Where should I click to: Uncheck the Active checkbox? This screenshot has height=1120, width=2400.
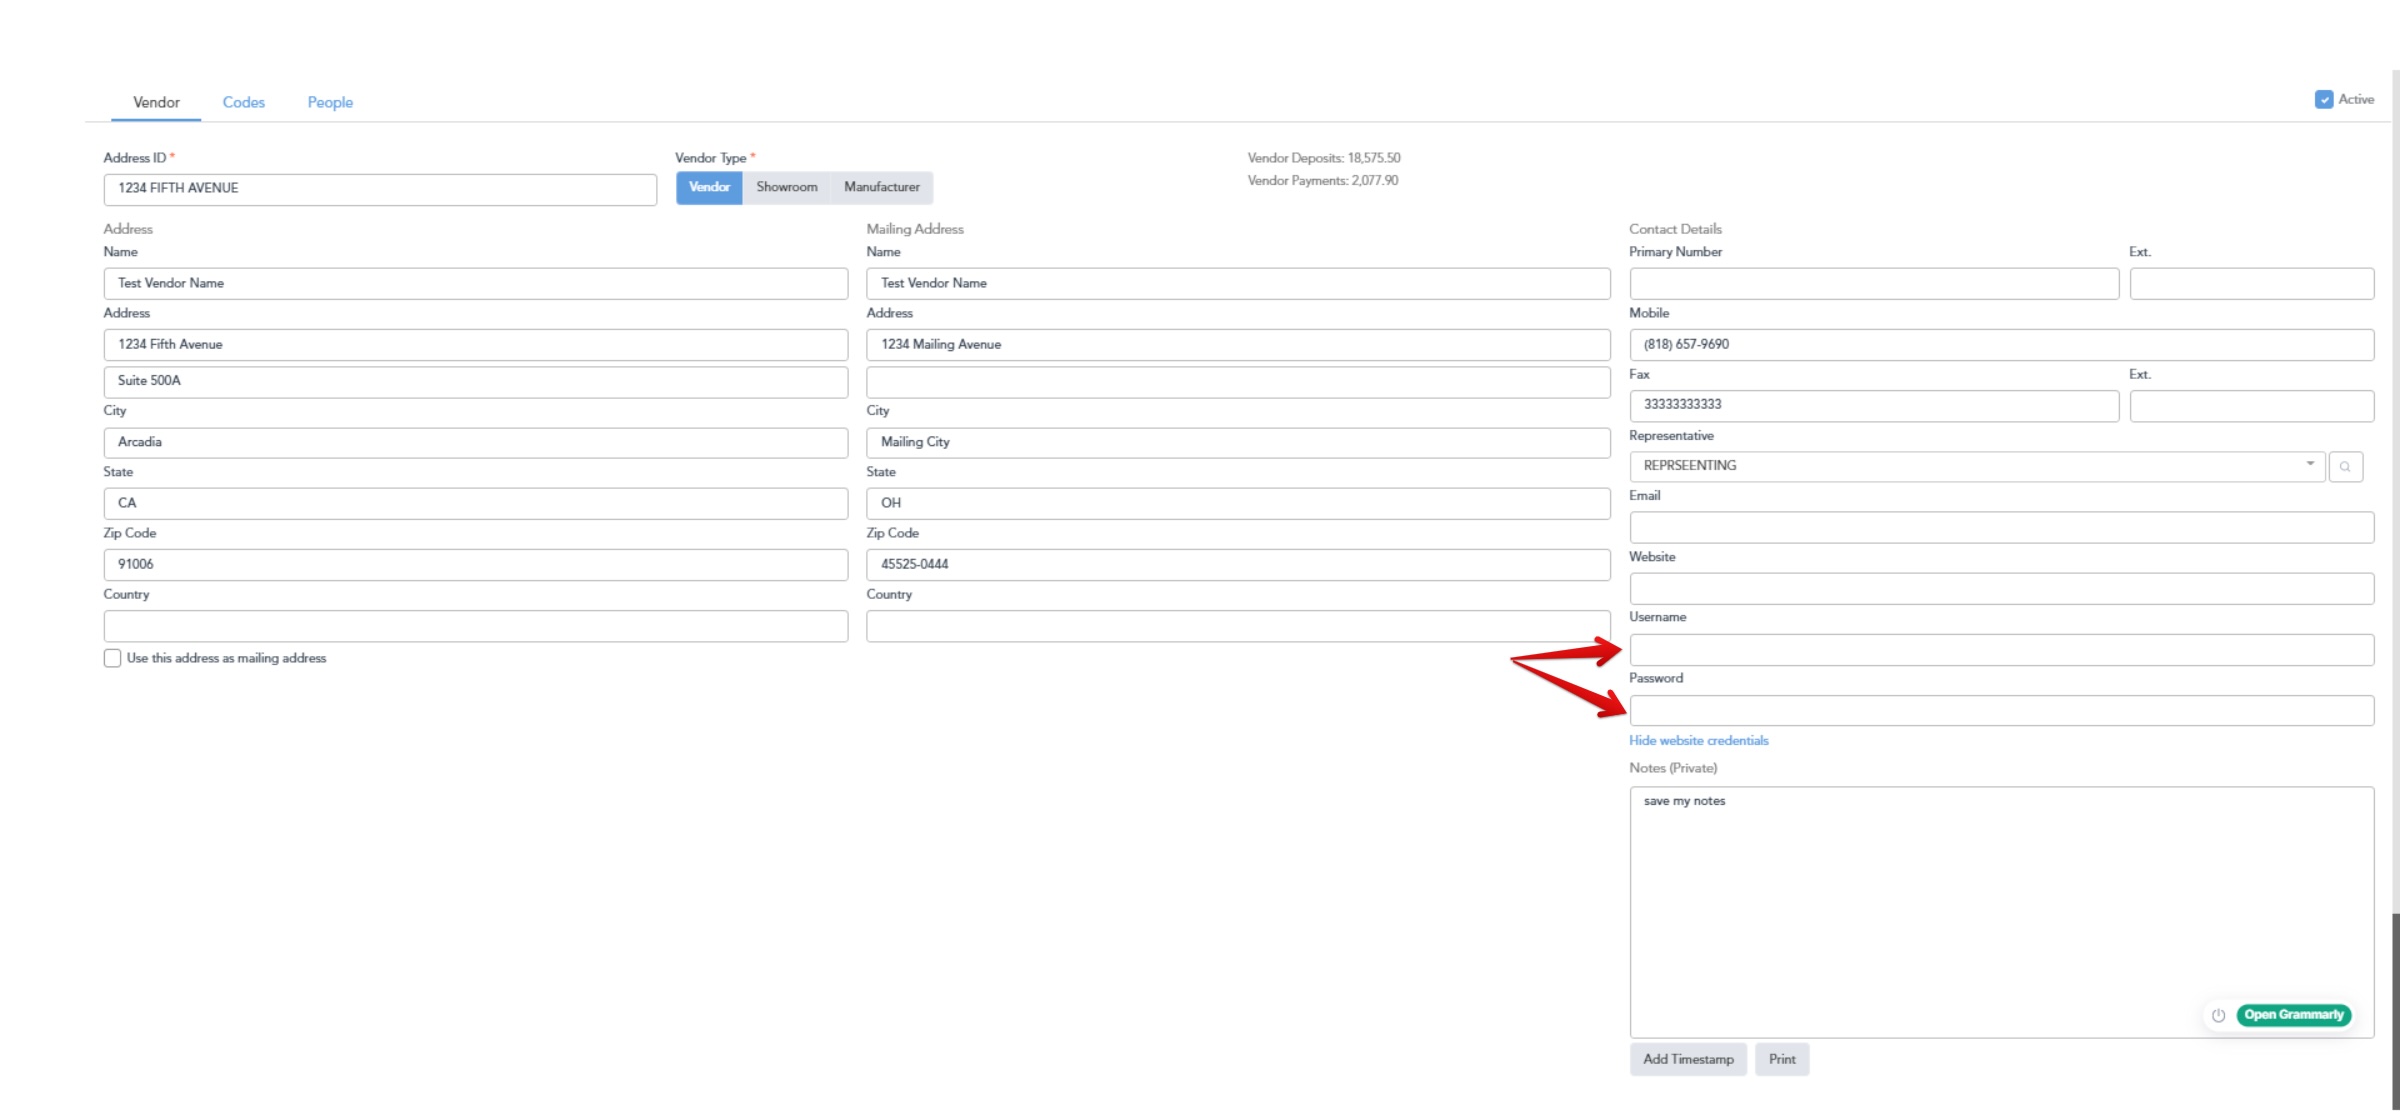point(2324,99)
